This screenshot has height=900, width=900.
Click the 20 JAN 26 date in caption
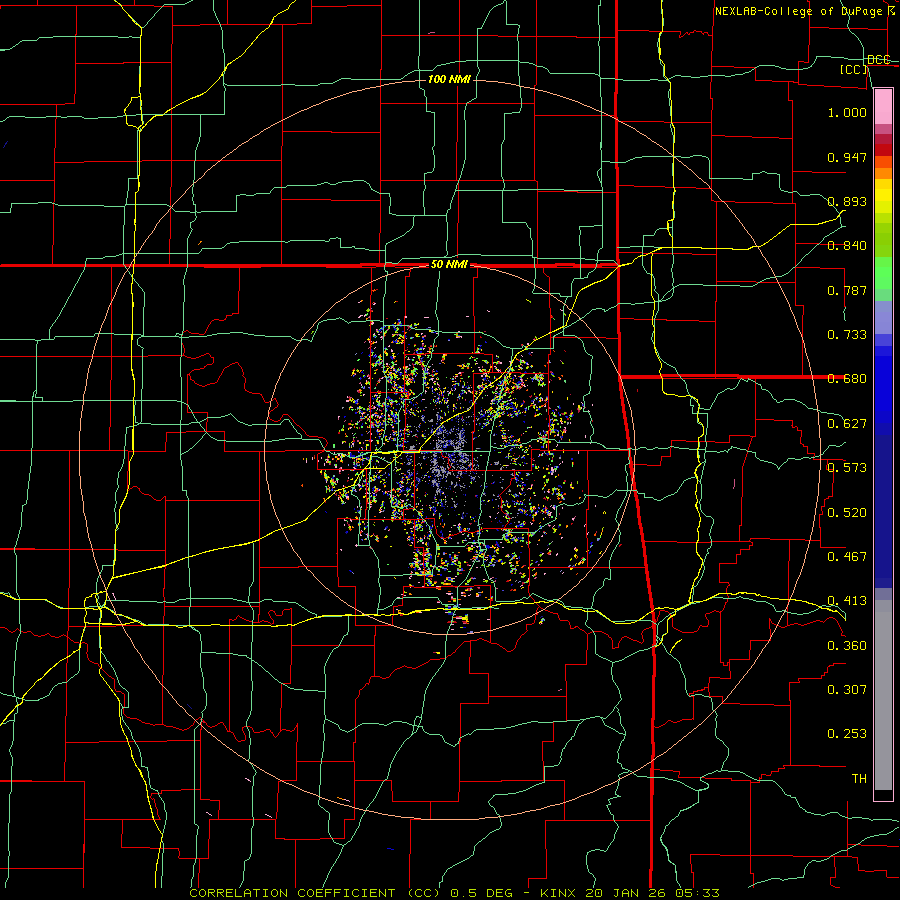pyautogui.click(x=625, y=893)
